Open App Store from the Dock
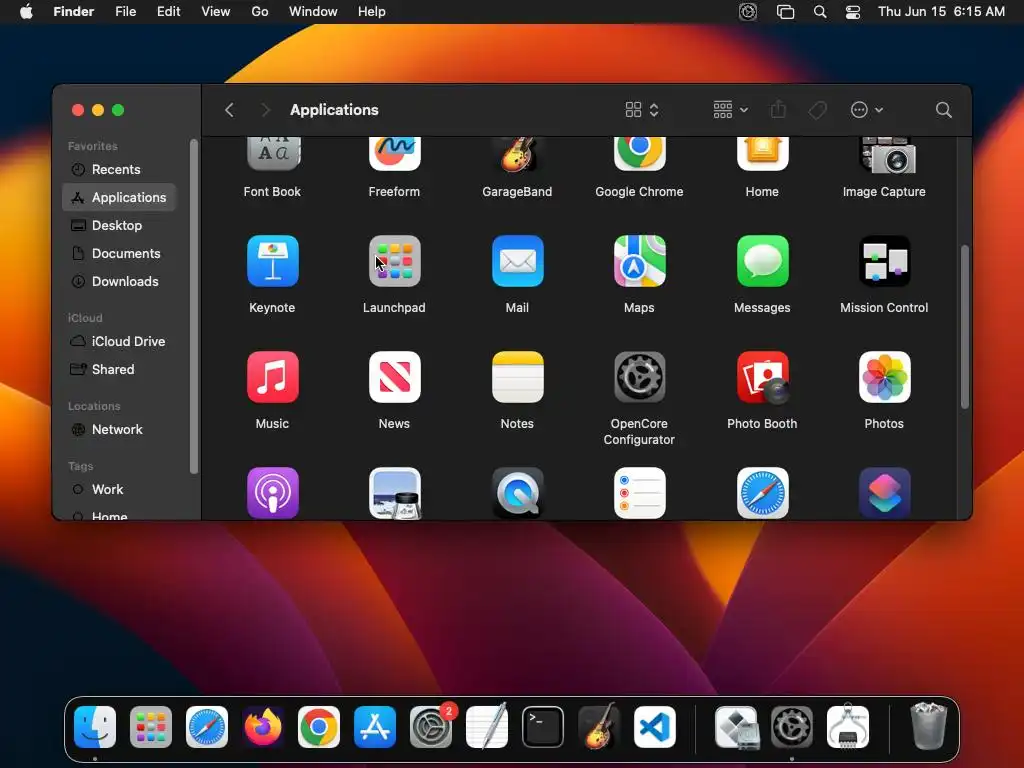This screenshot has width=1024, height=768. pos(375,727)
